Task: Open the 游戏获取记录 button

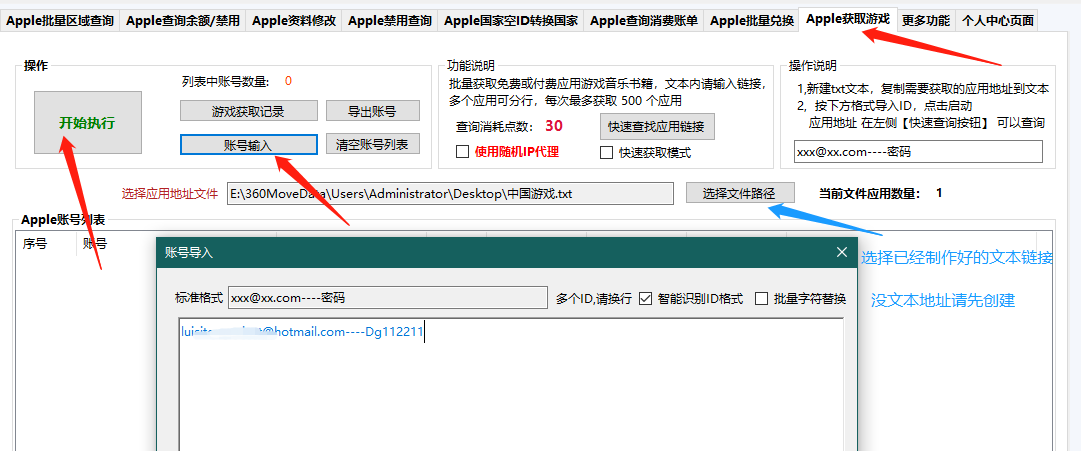Action: pyautogui.click(x=248, y=111)
